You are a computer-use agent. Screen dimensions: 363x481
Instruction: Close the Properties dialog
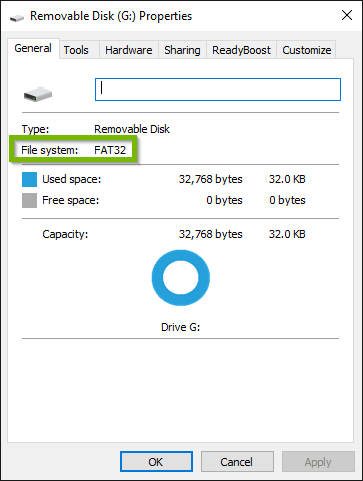tap(347, 15)
